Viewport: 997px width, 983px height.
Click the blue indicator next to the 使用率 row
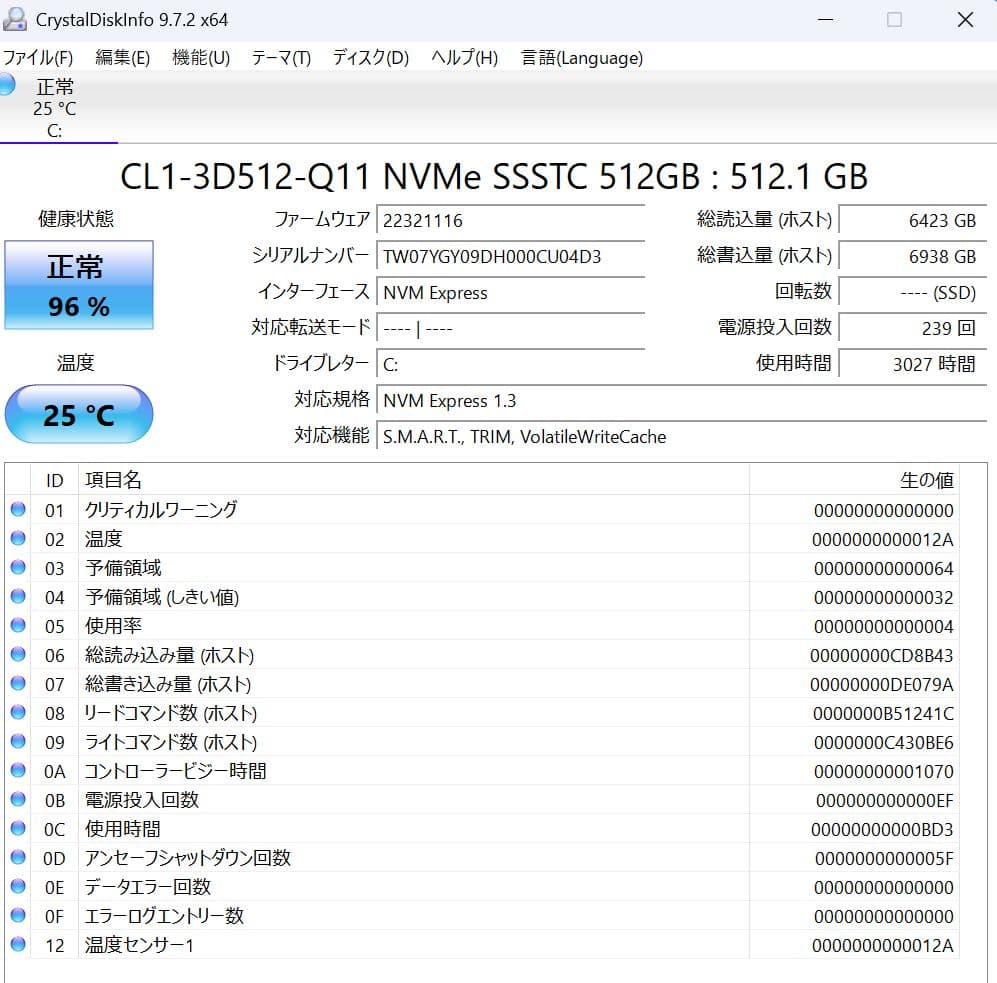(19, 626)
